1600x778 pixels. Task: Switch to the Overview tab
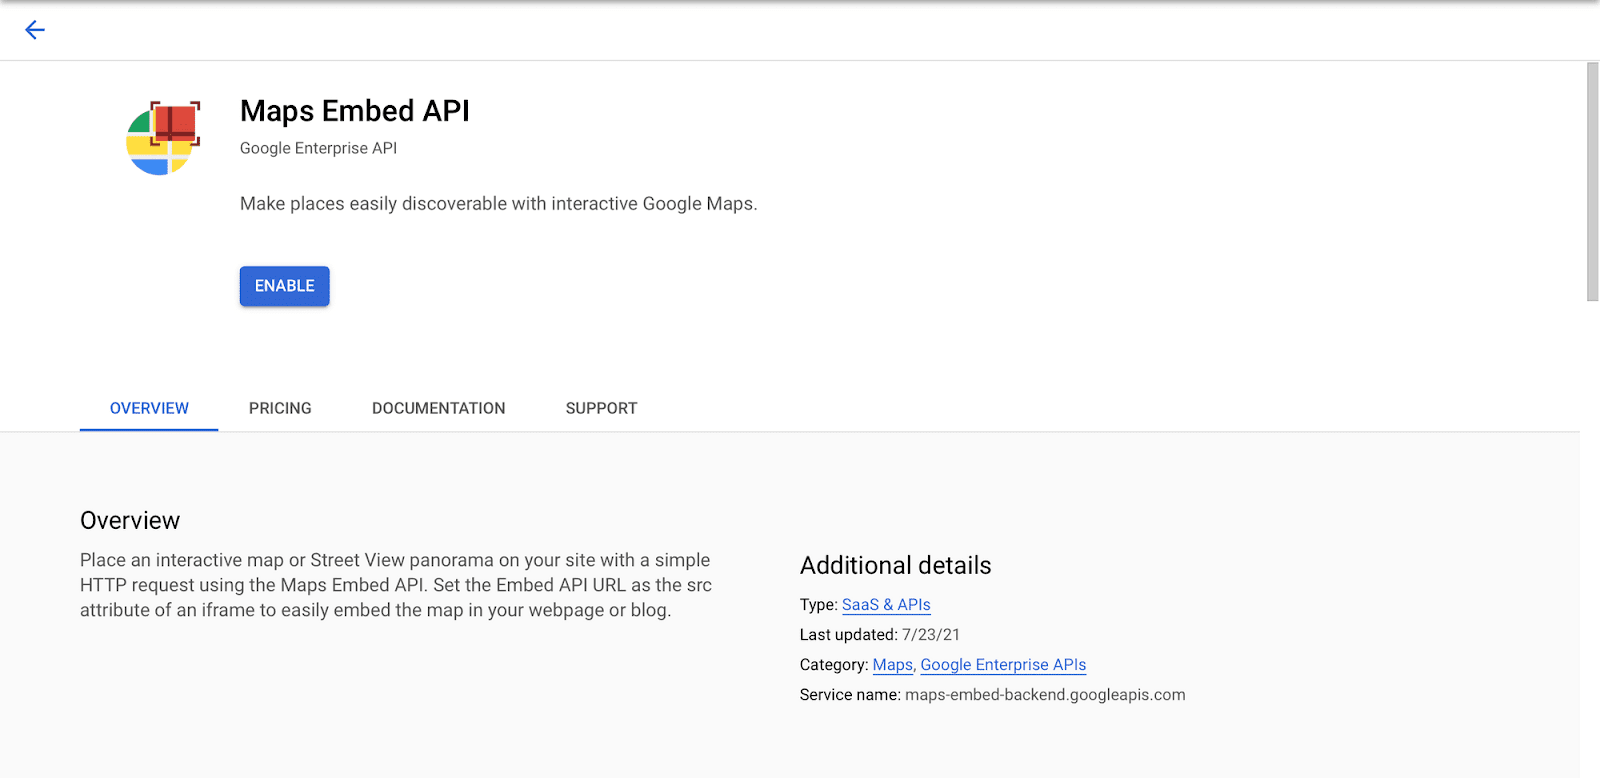point(149,408)
